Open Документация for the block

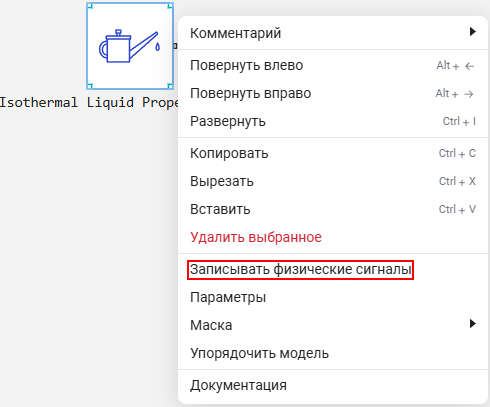[333, 385]
